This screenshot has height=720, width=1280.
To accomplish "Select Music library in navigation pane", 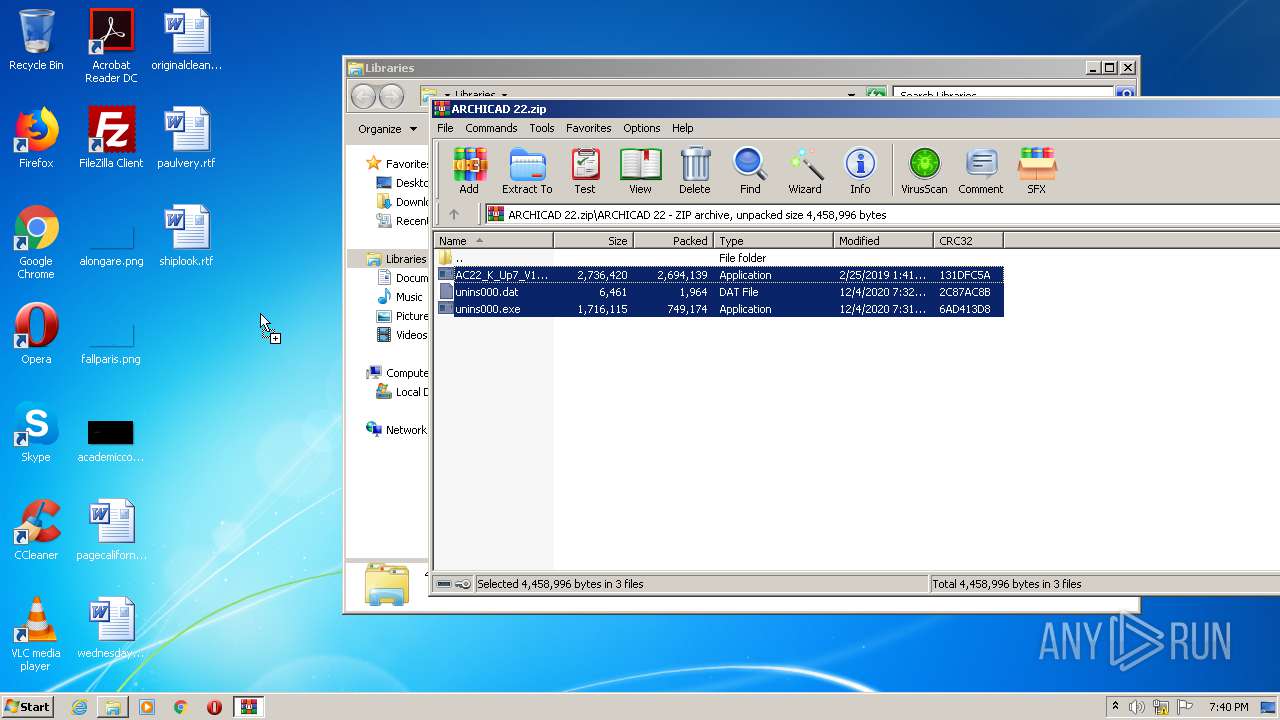I will coord(400,297).
